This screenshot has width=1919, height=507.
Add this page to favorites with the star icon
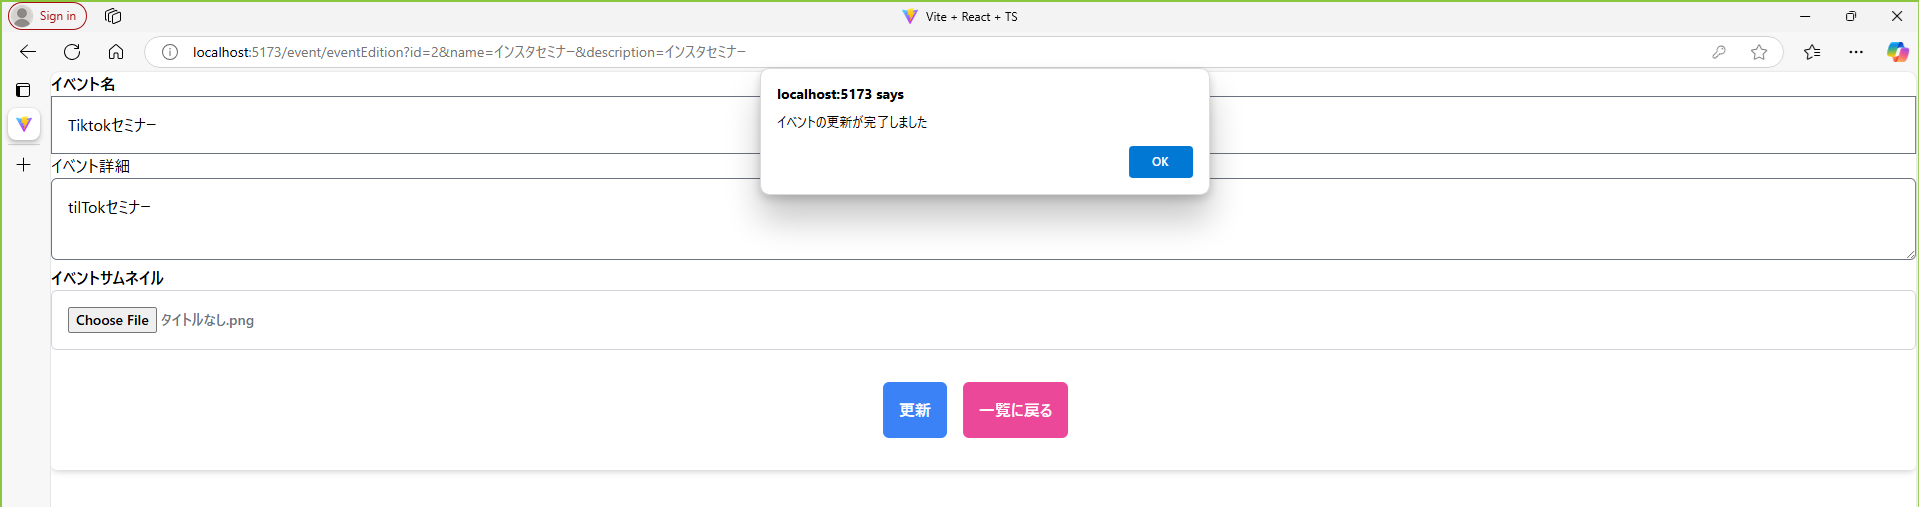[1759, 52]
